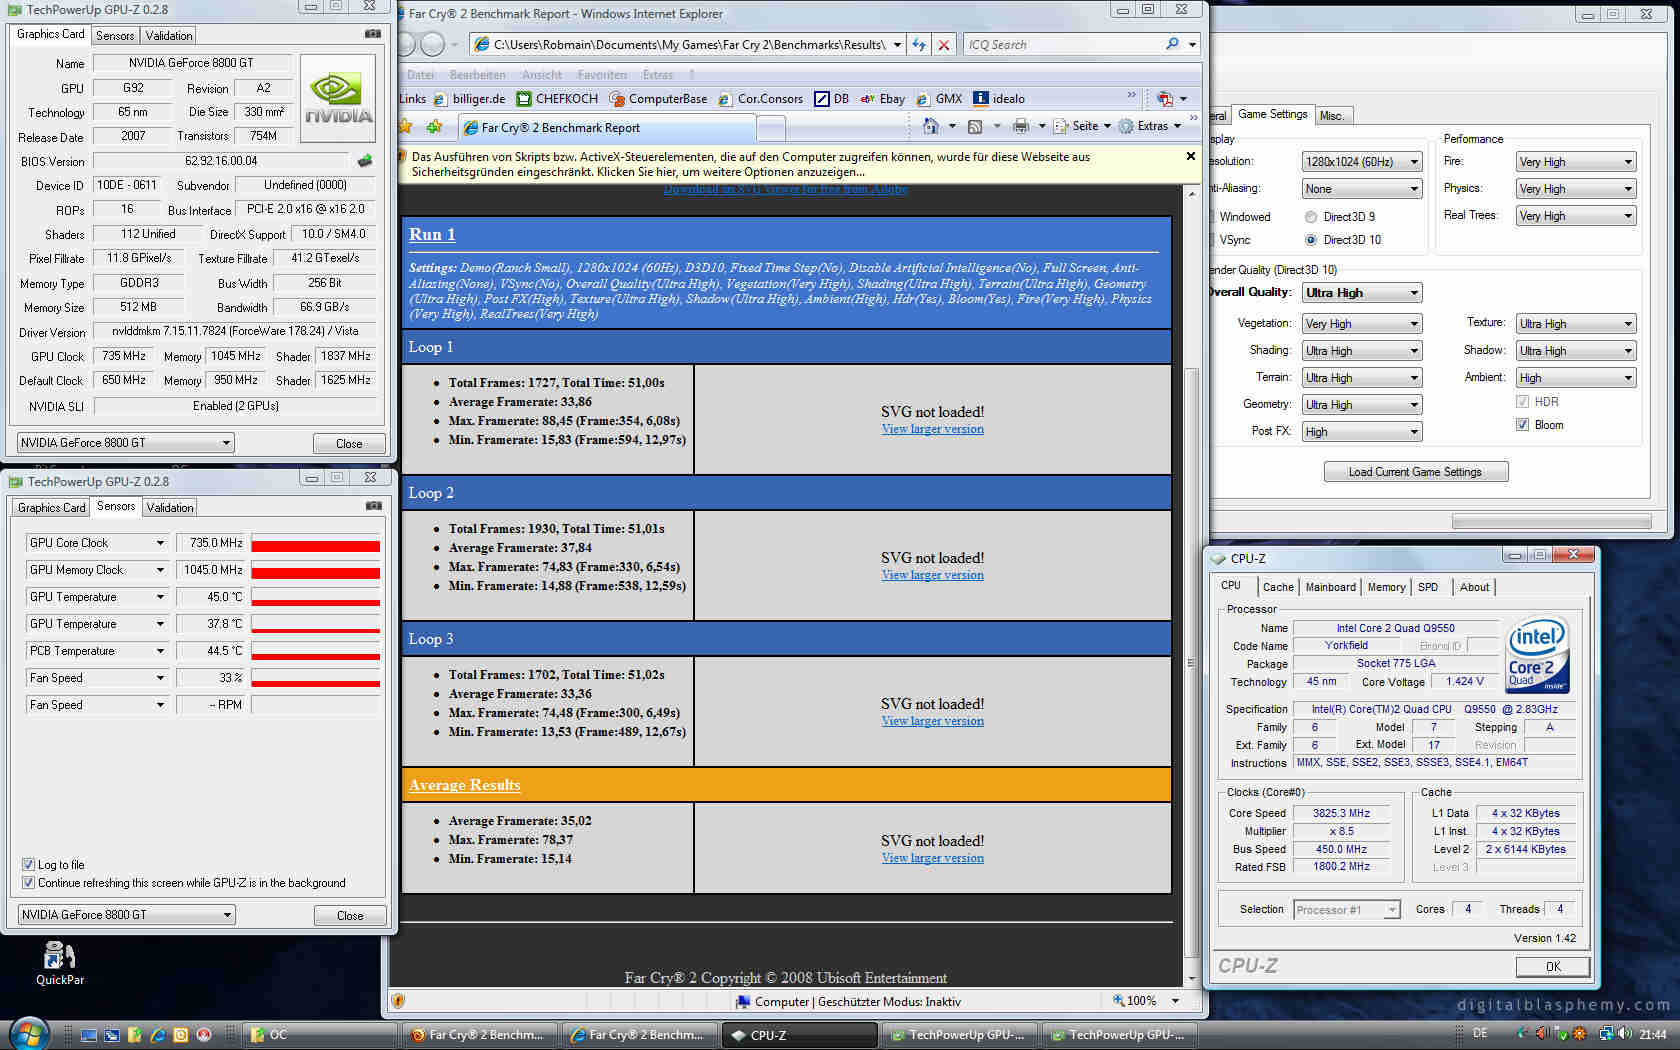
Task: Click the Intel Core 2 Quad logo in CPU-Z
Action: [x=1538, y=655]
